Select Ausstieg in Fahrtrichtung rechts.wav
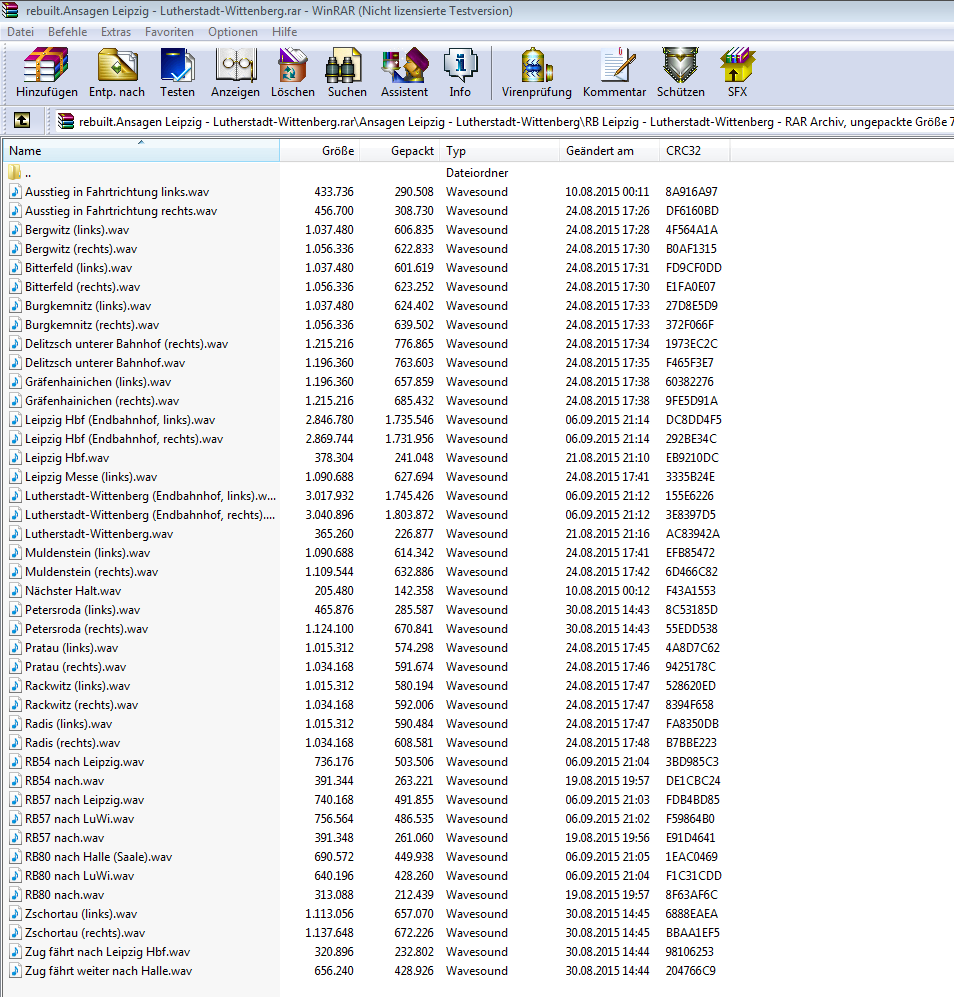 (121, 210)
